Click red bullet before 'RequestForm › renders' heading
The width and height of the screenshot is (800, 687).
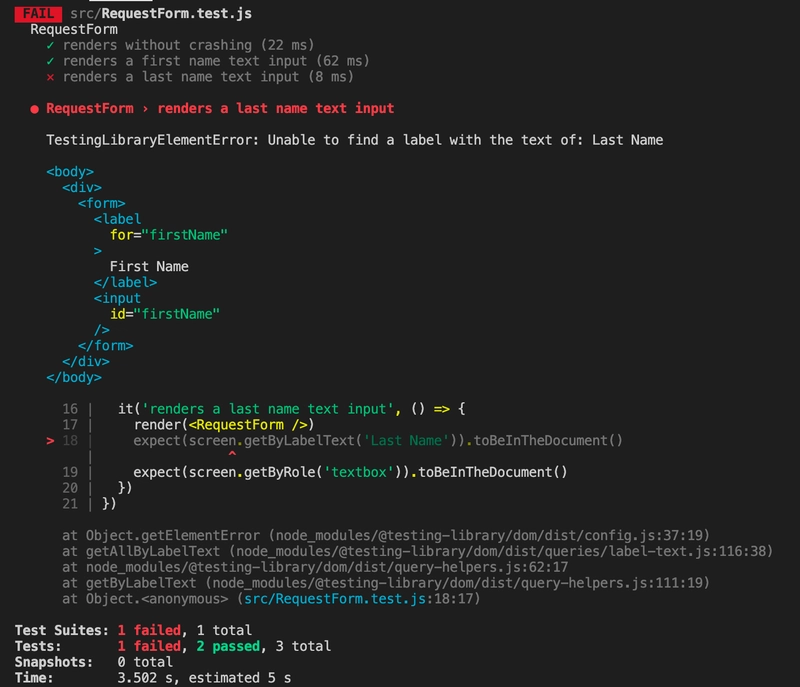(x=35, y=108)
